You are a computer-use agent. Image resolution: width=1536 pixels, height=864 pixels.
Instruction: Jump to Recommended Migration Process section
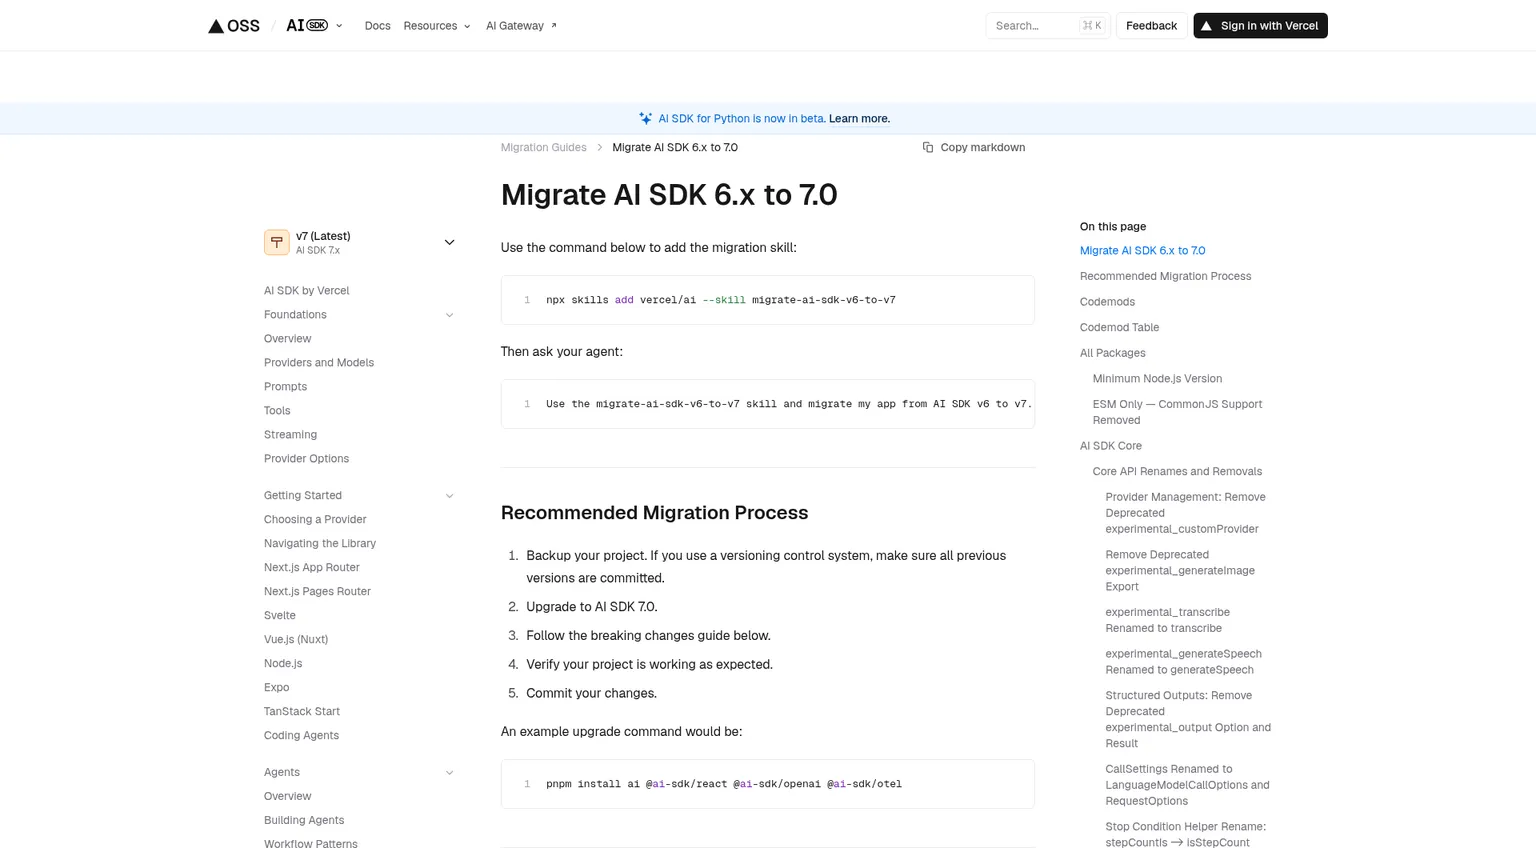[1165, 277]
